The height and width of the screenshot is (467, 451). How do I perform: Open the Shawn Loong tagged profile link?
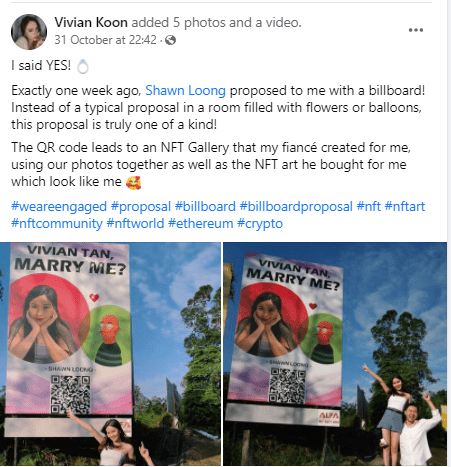pyautogui.click(x=185, y=90)
